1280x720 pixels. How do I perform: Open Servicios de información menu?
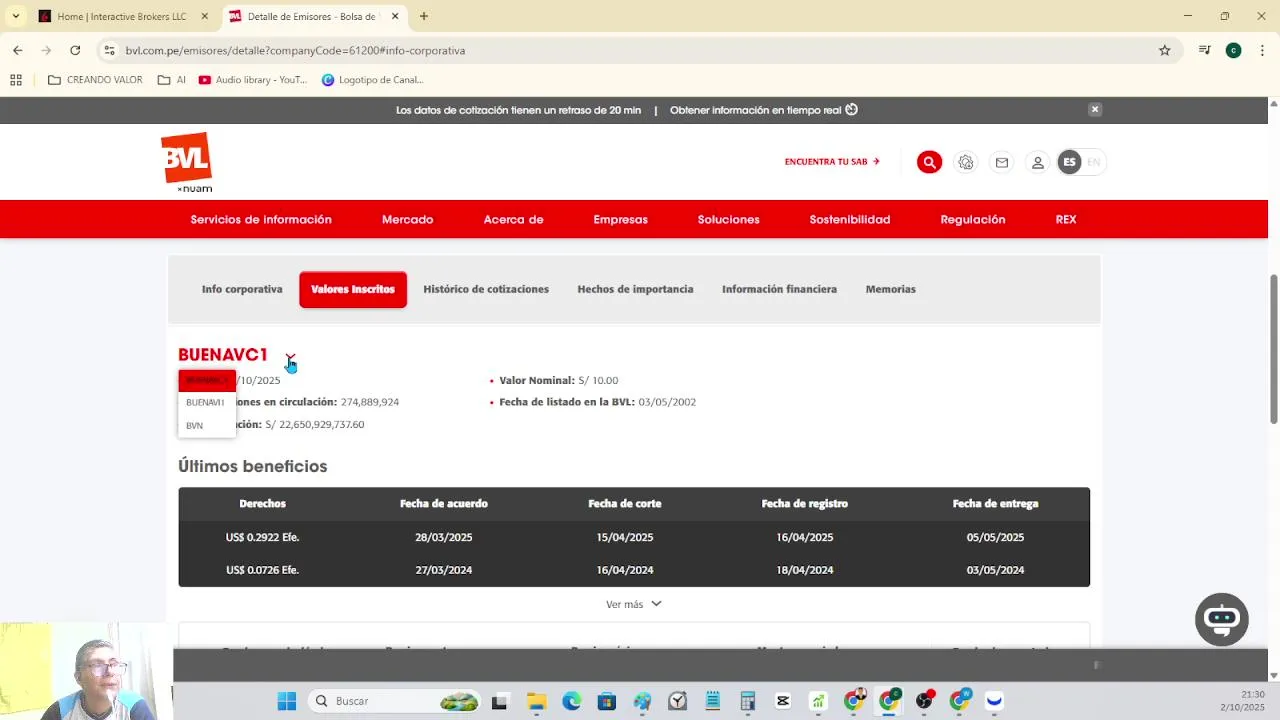261,219
